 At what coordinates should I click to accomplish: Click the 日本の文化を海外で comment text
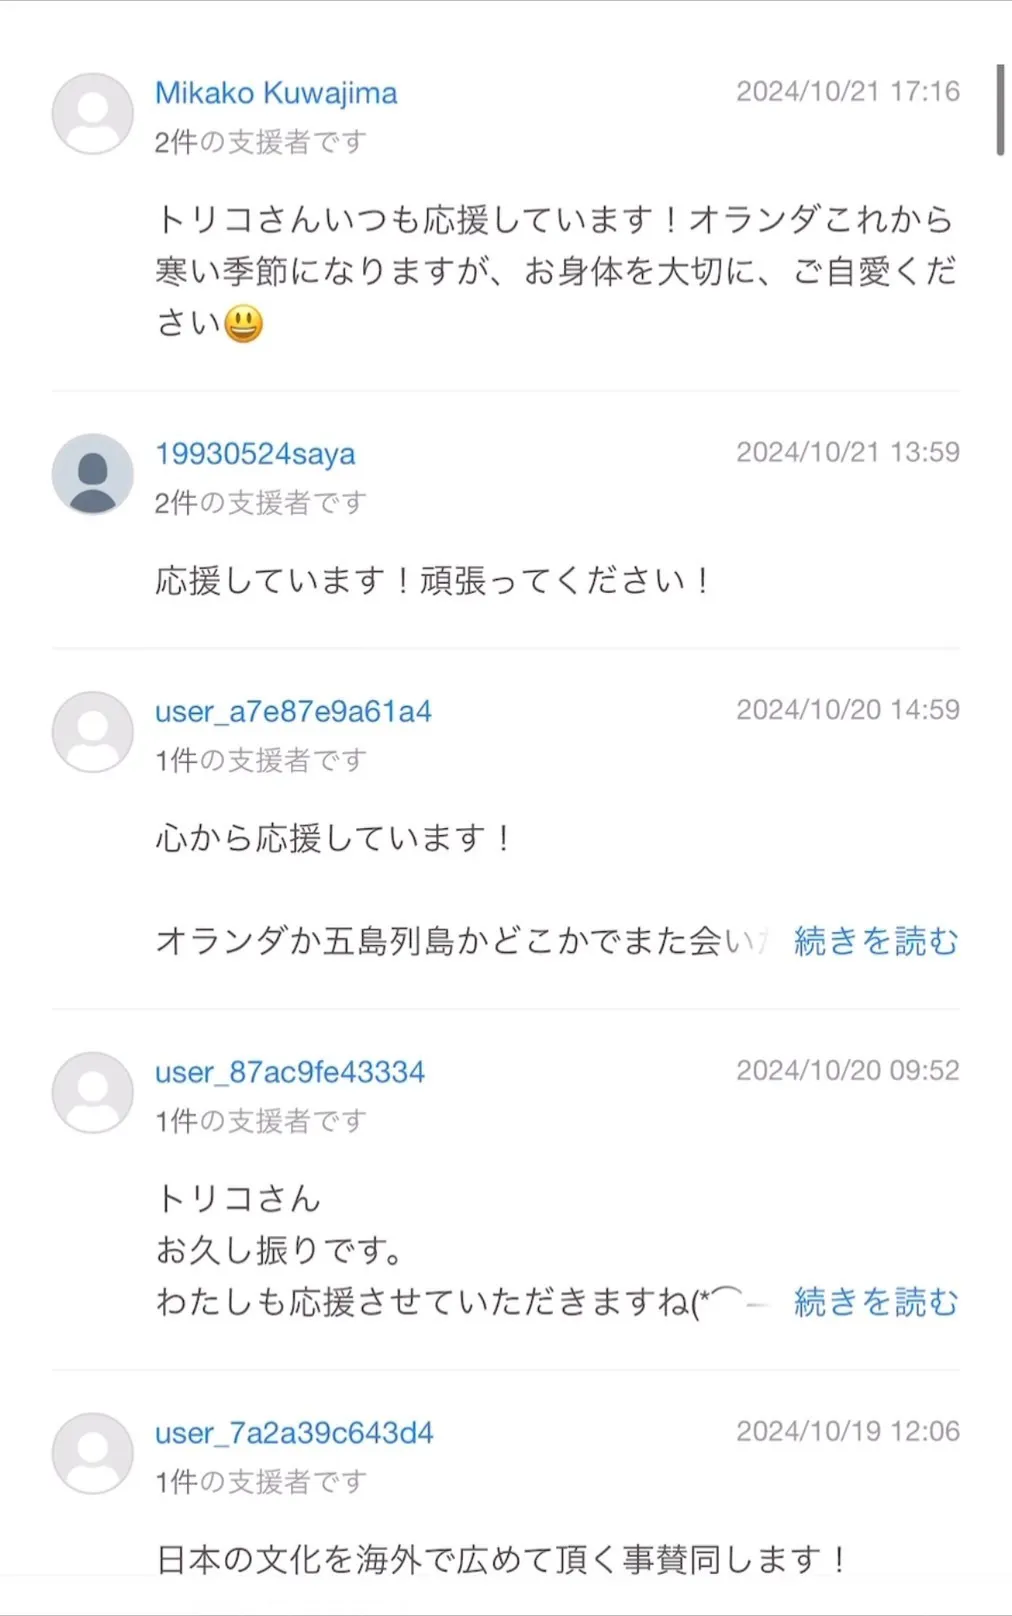tap(502, 1559)
